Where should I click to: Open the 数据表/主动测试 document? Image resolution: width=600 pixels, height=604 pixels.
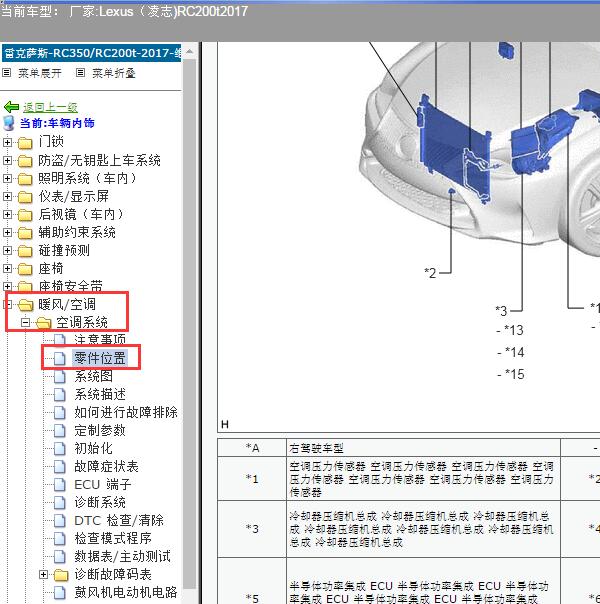[x=122, y=556]
